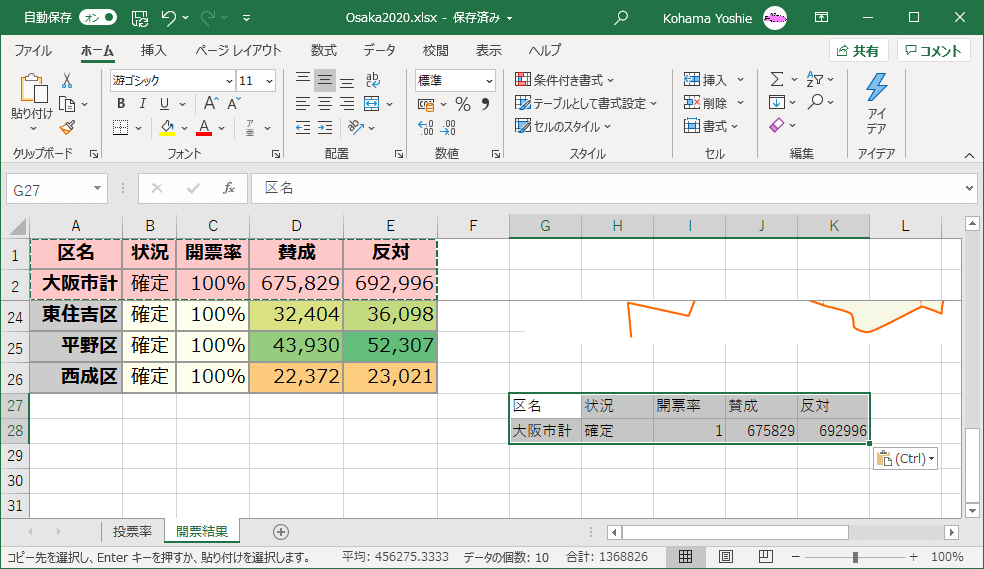Apply comma style number format

(x=486, y=104)
